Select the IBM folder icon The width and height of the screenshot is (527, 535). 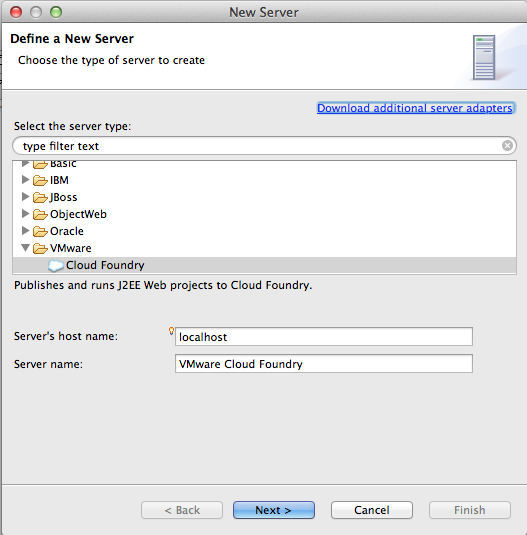pos(40,180)
